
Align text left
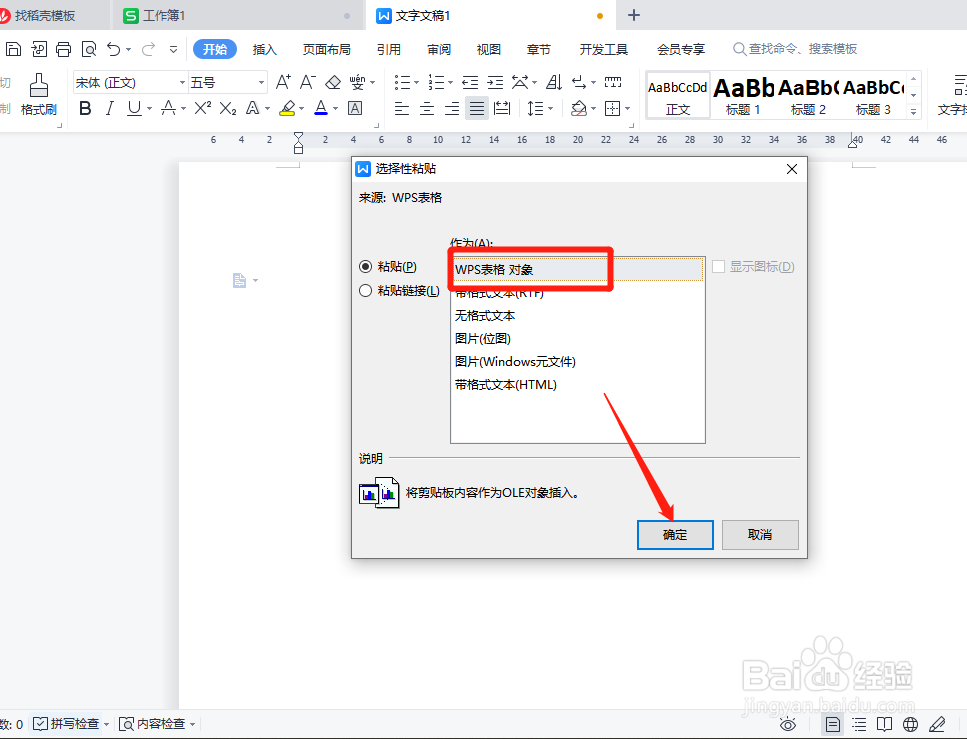pos(401,109)
